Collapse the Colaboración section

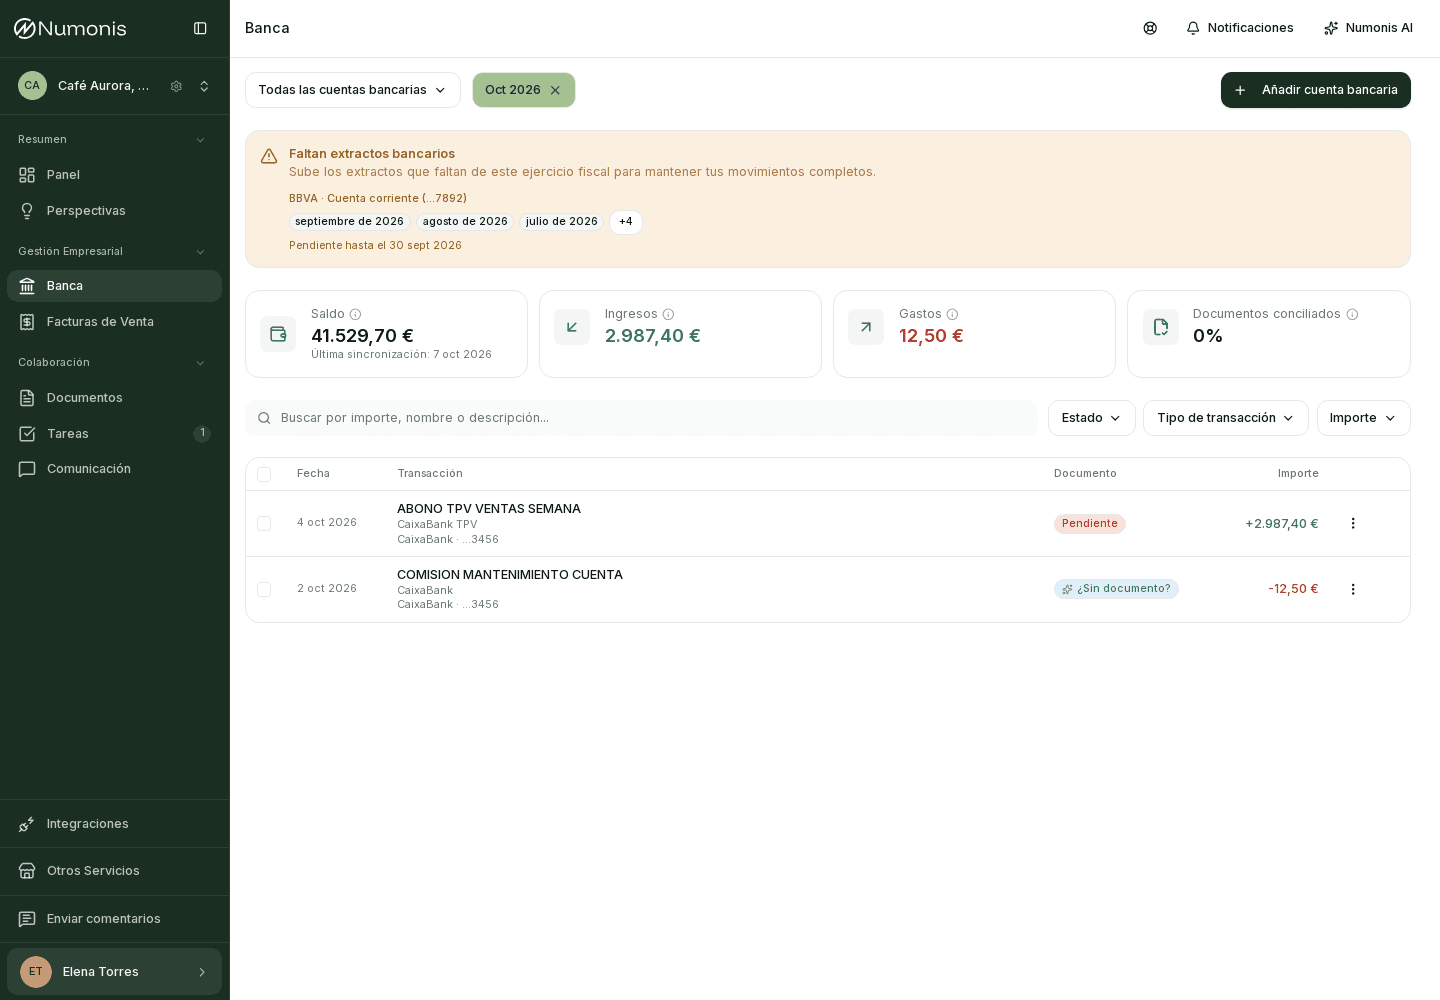200,363
